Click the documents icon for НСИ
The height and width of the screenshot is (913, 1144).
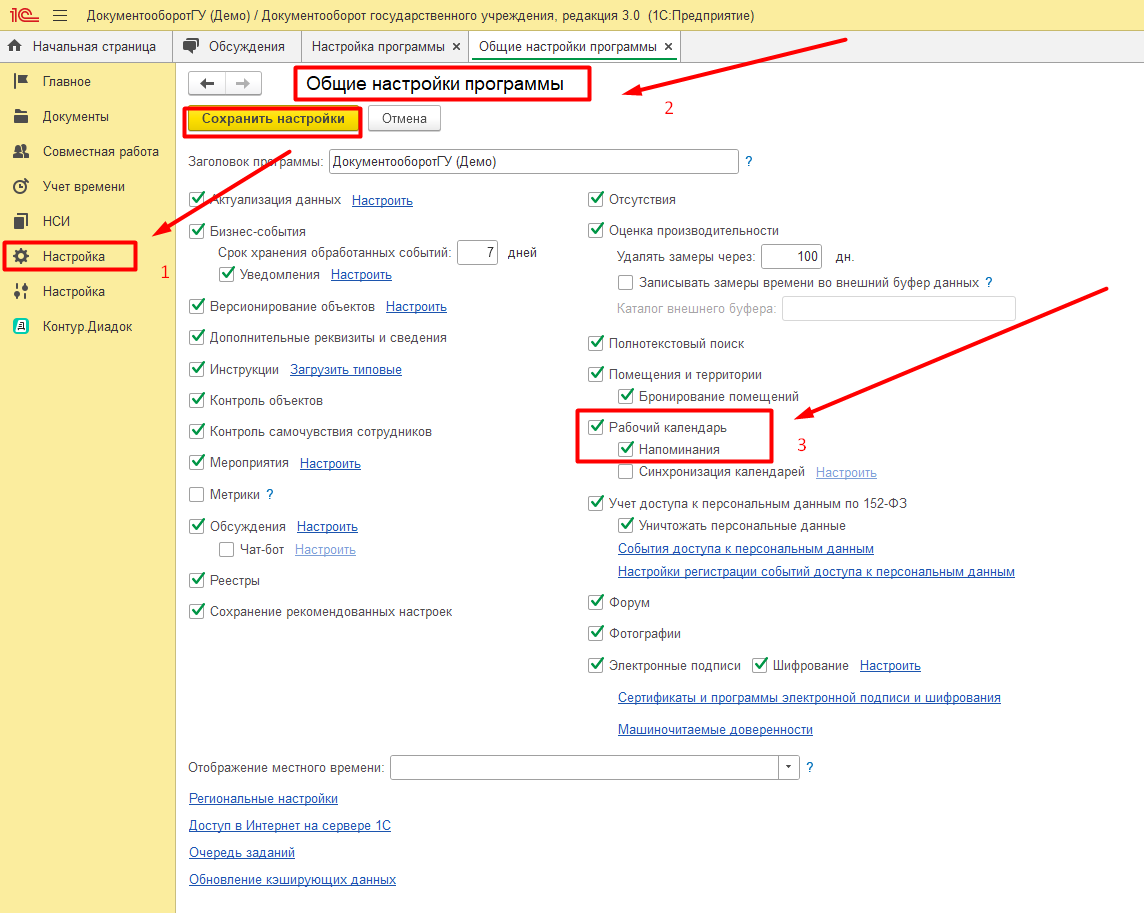[21, 221]
